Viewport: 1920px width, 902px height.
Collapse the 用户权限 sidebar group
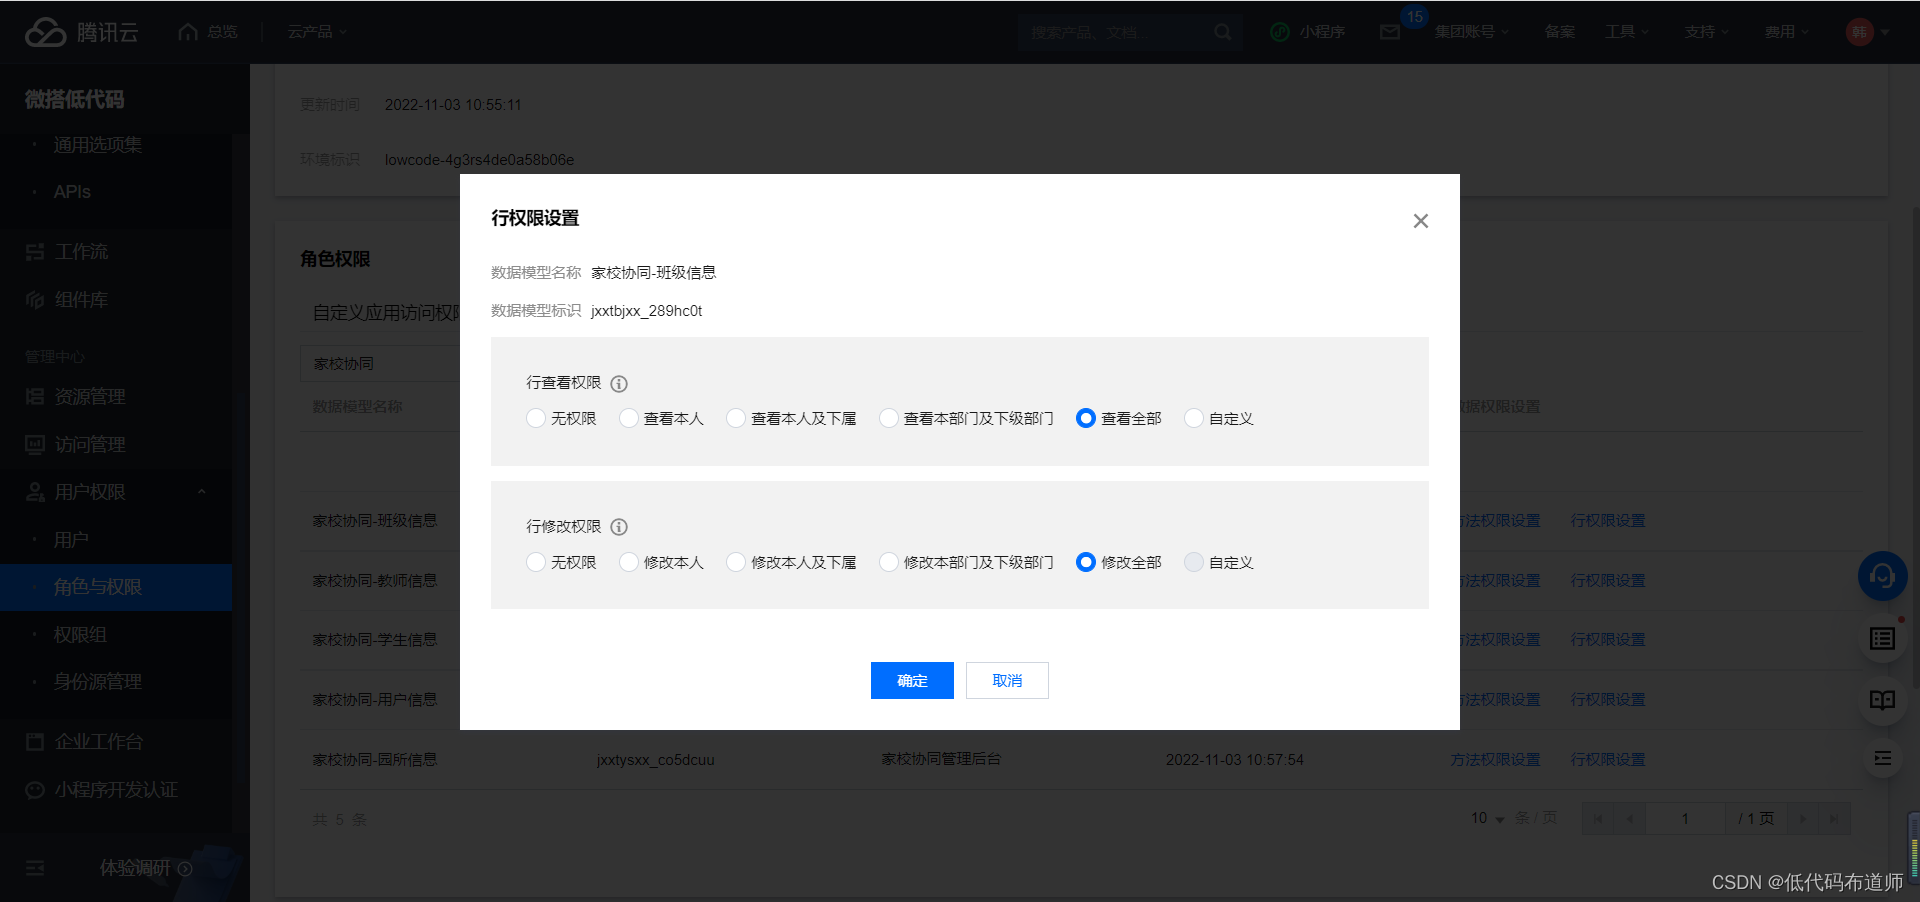tap(202, 492)
